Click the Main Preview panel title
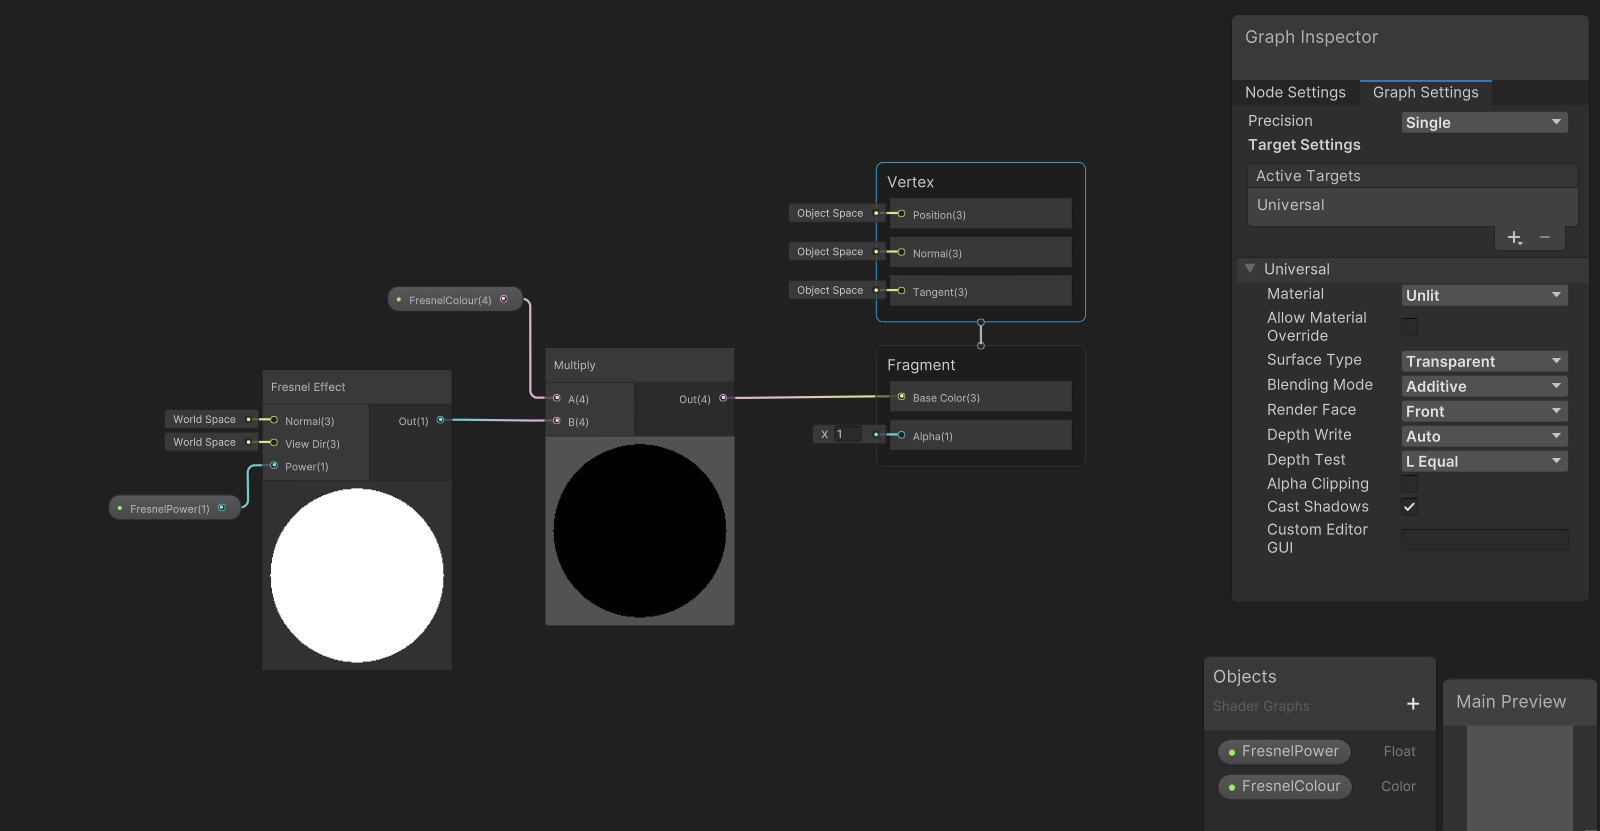The image size is (1600, 831). coord(1511,702)
